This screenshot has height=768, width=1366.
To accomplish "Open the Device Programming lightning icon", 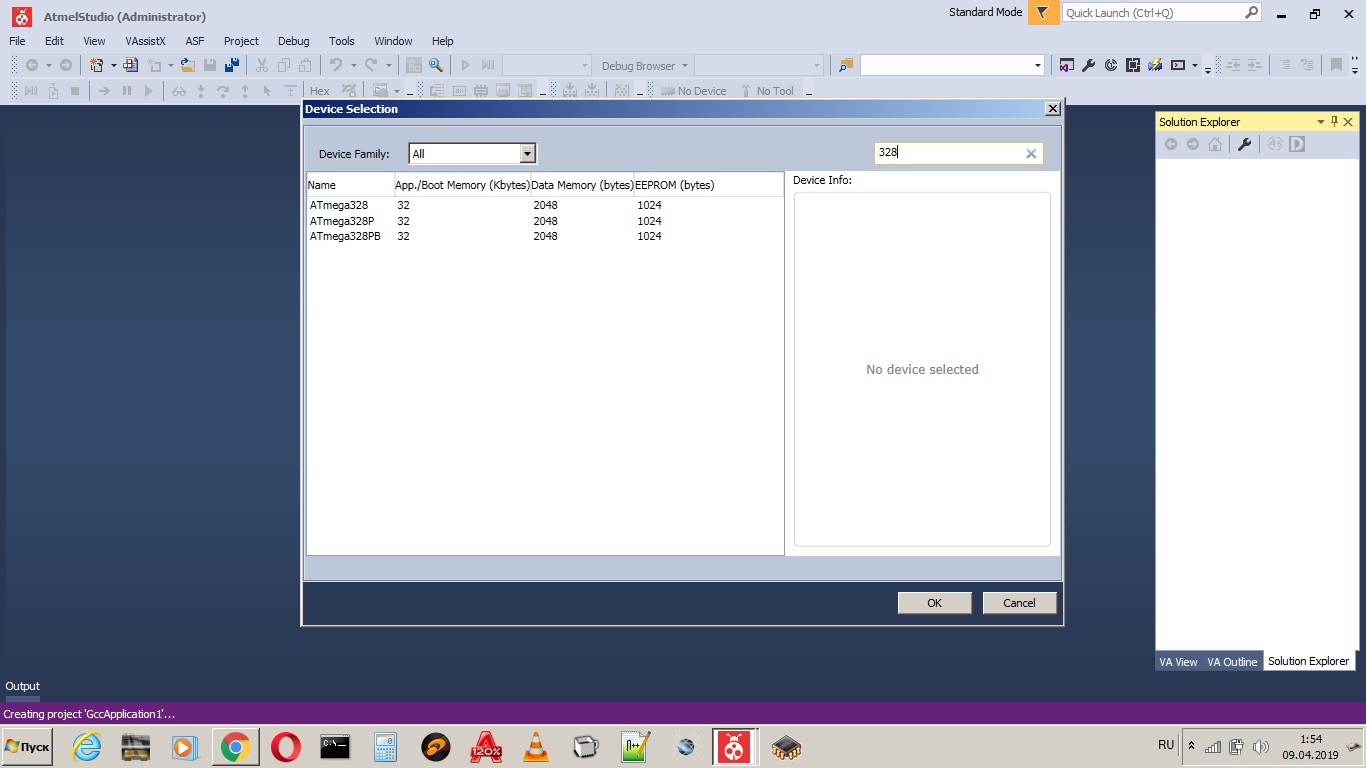I will (1155, 65).
